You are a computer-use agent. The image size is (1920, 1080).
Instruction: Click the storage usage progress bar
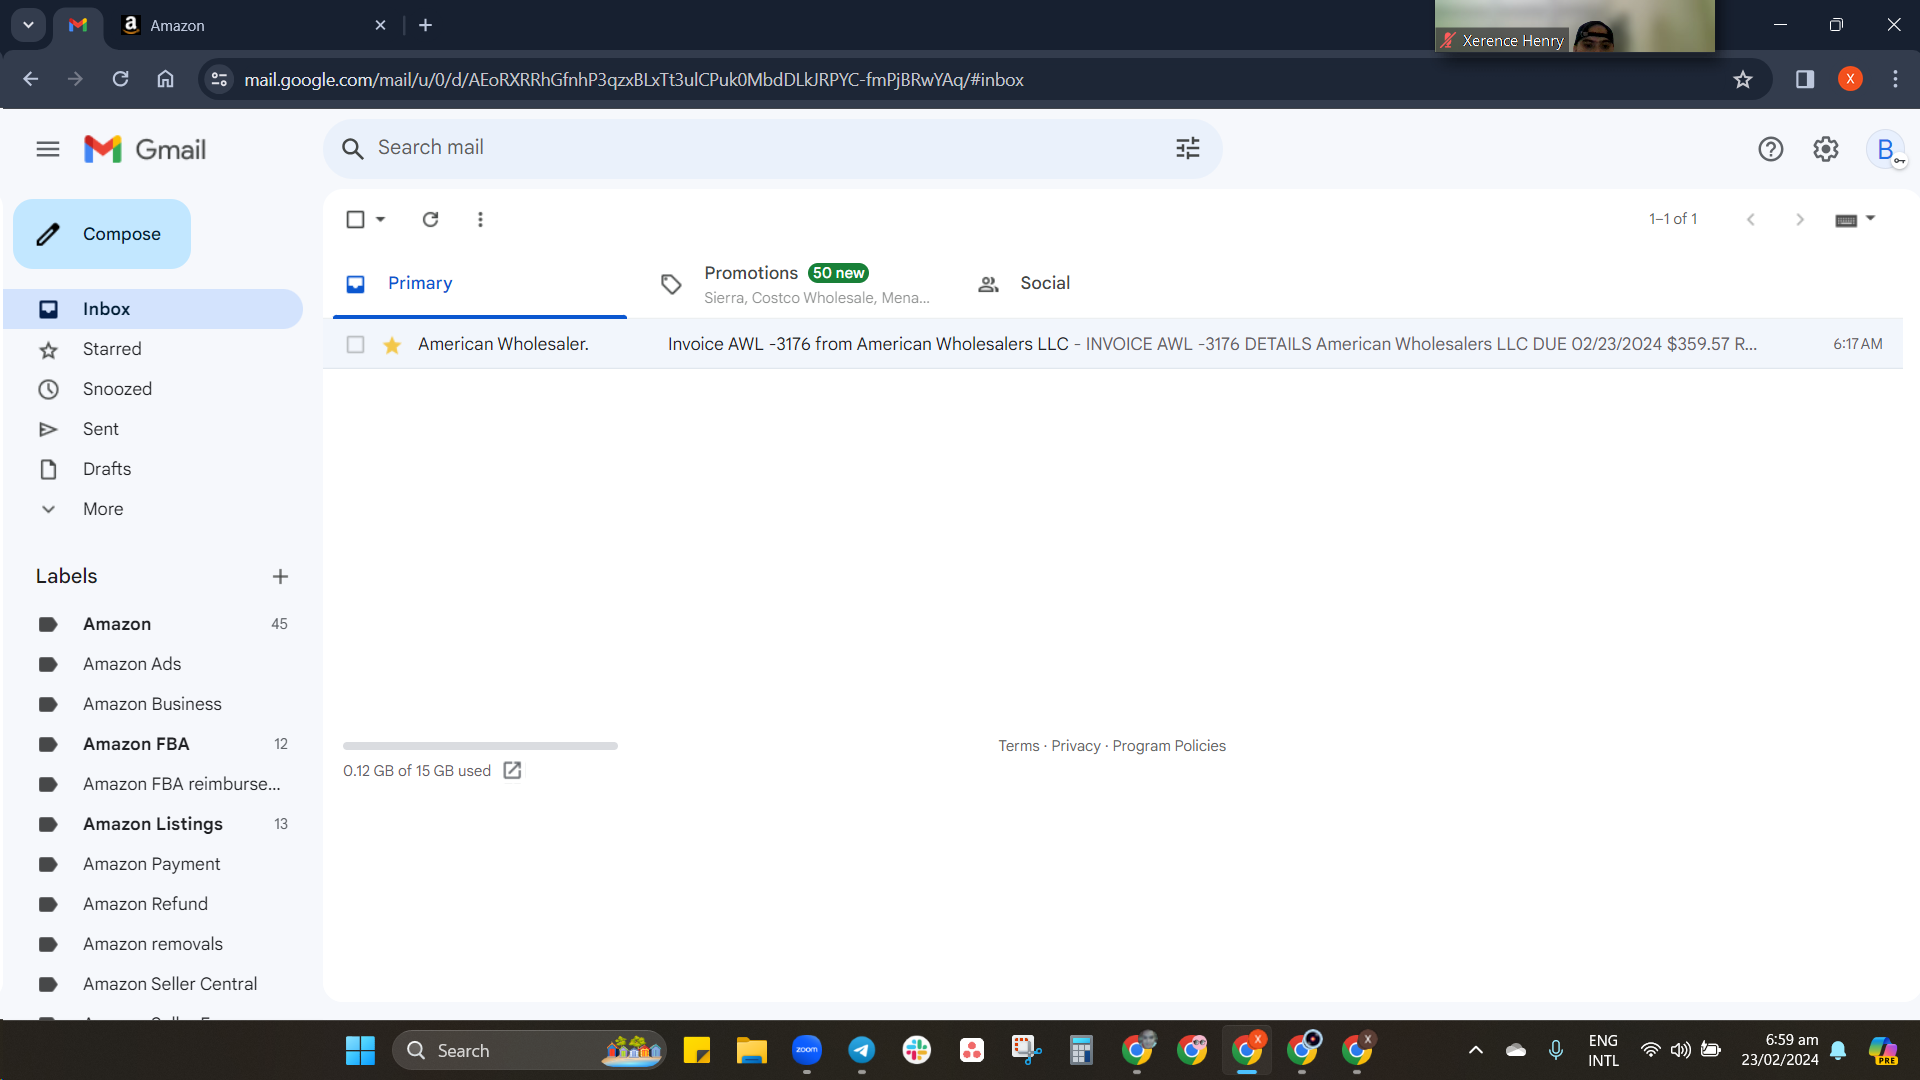tap(480, 746)
